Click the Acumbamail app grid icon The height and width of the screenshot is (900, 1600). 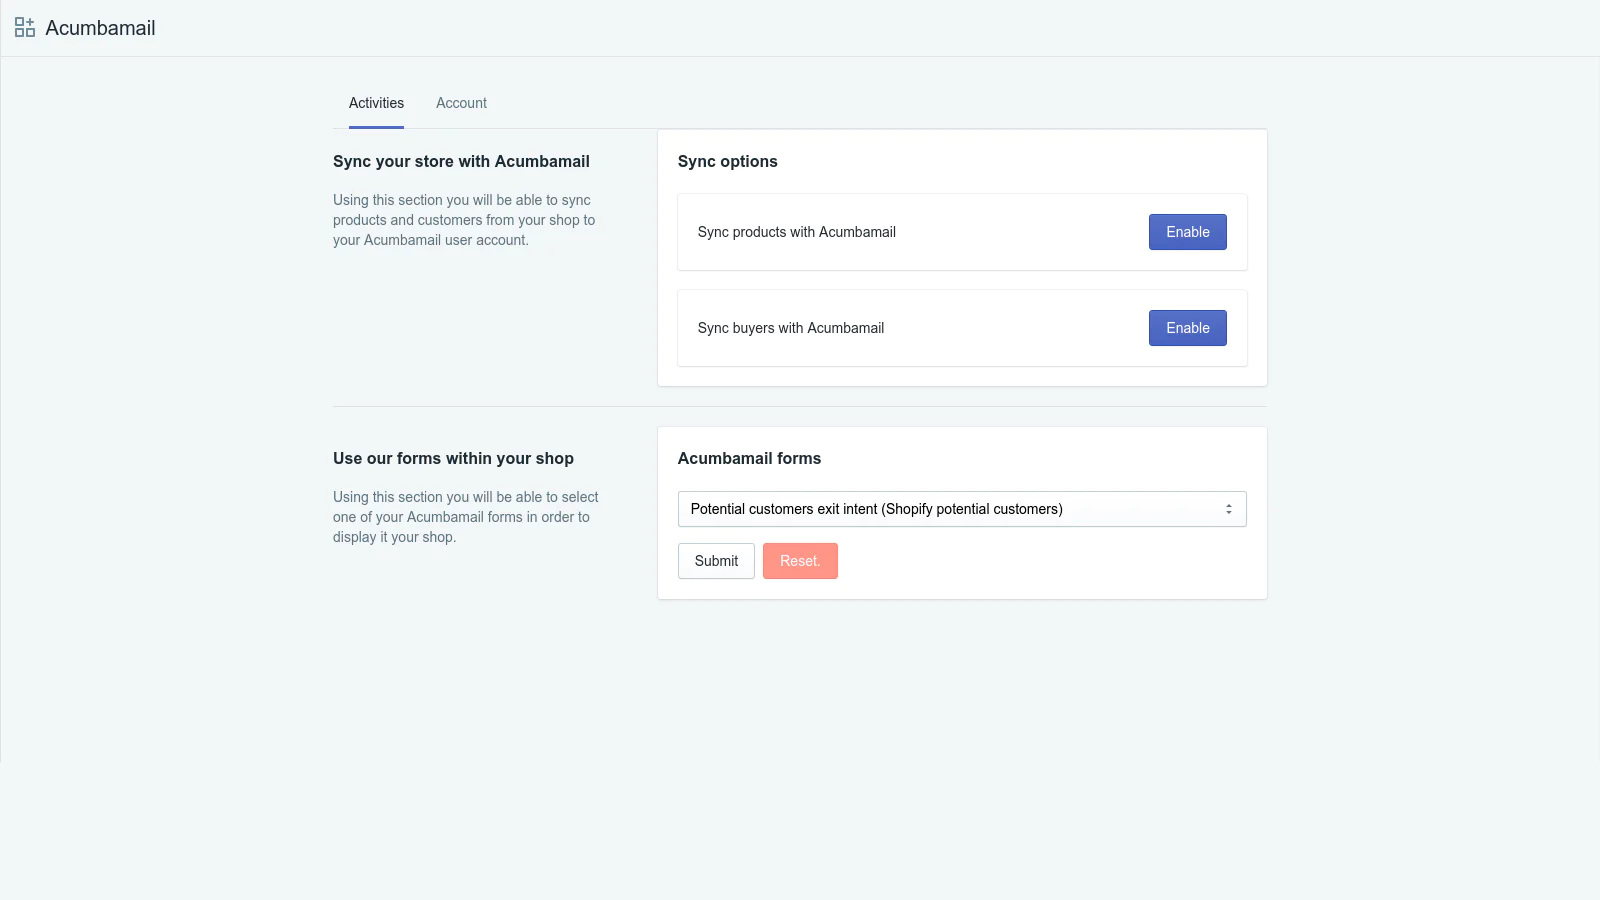[25, 28]
